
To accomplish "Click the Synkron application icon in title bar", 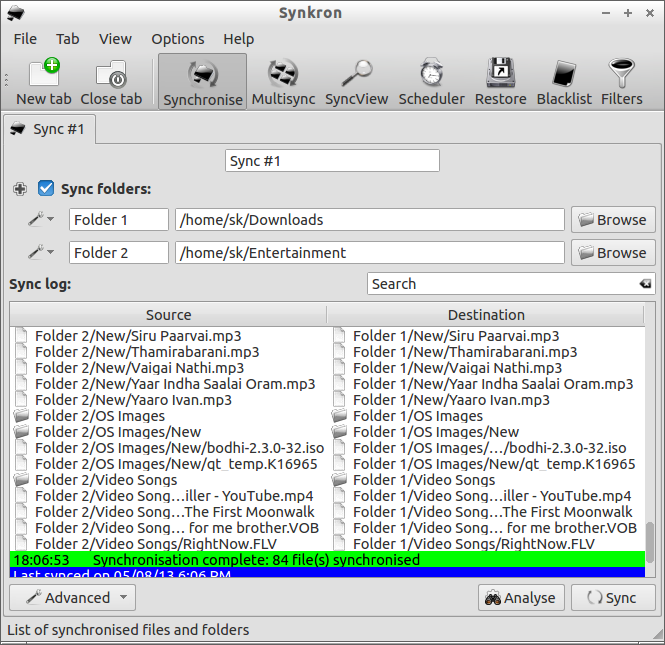I will coord(16,13).
